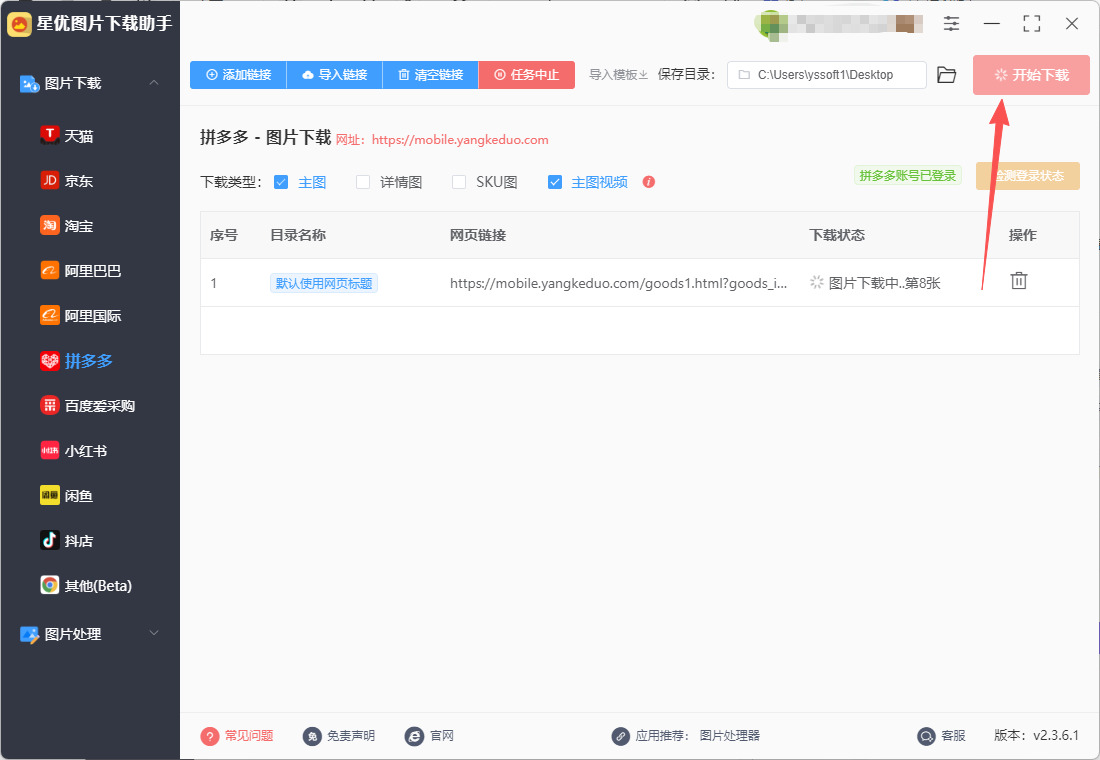This screenshot has width=1100, height=760.
Task: Click the 百度爱采购 red icon
Action: pyautogui.click(x=50, y=406)
